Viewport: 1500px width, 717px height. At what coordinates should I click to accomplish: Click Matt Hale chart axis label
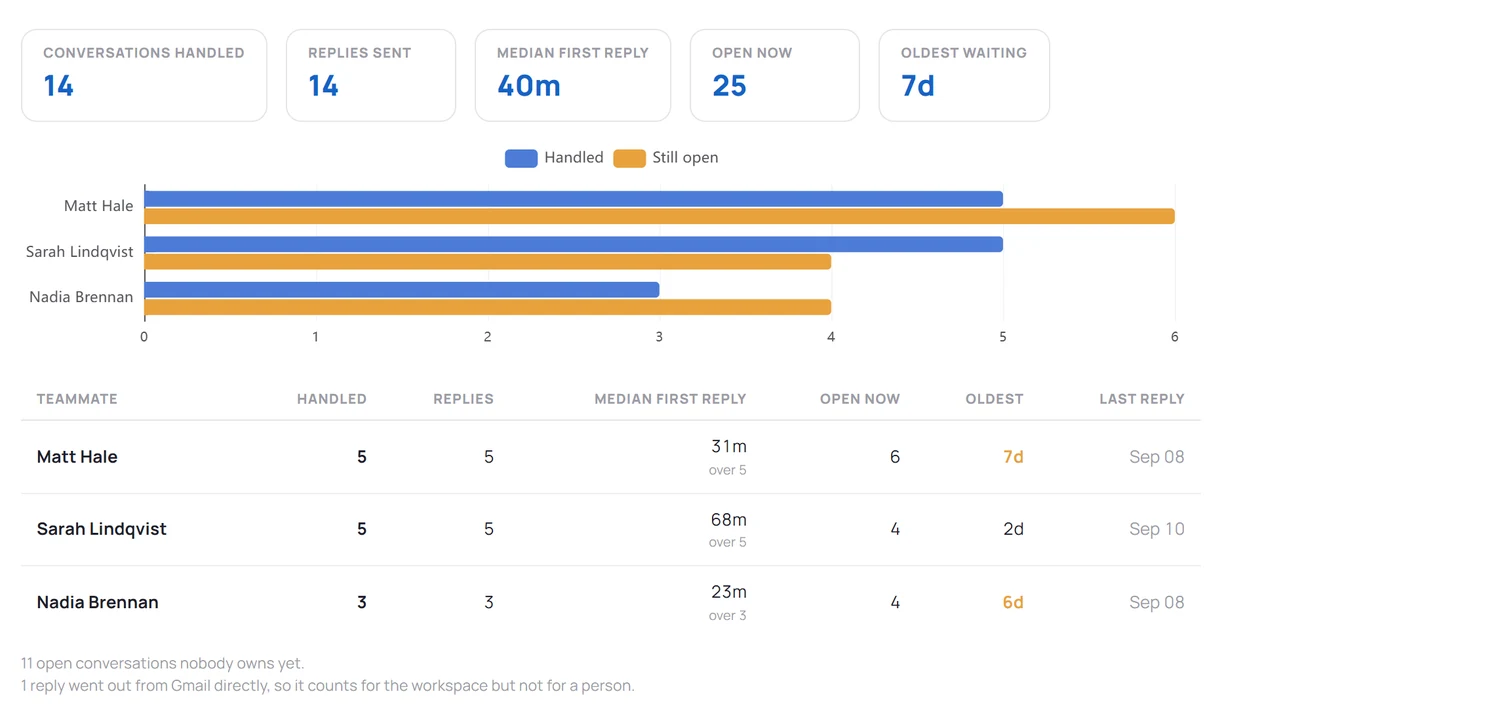[98, 206]
